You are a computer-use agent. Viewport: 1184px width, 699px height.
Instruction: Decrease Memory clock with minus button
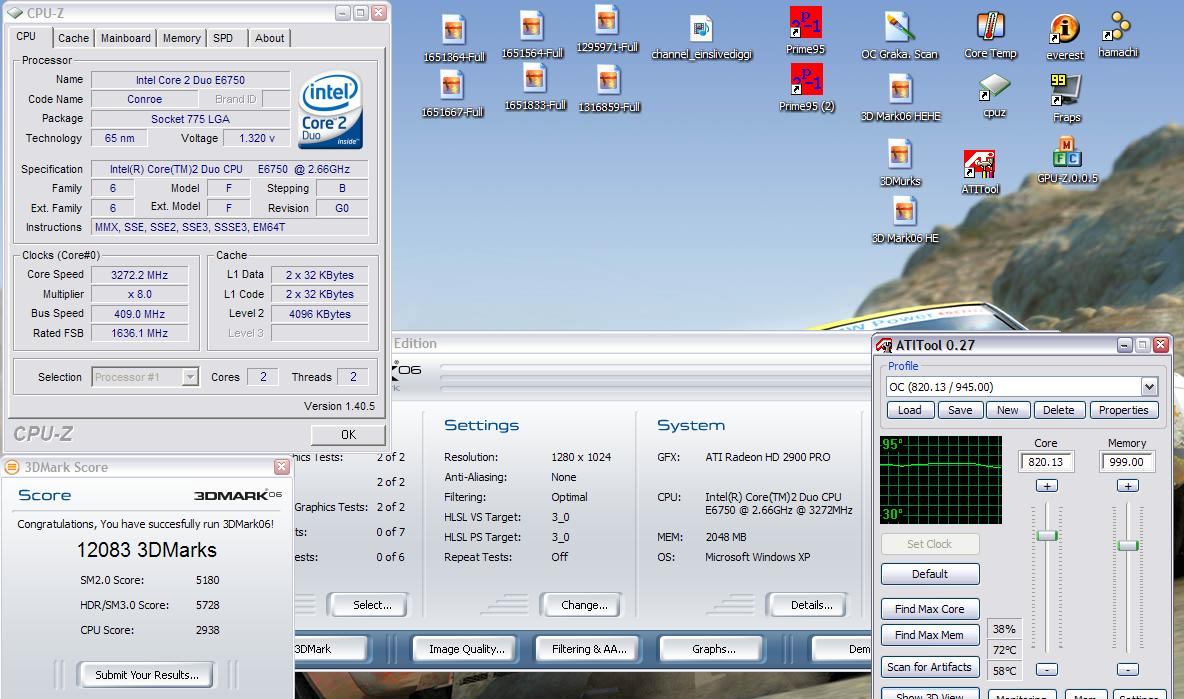tap(1127, 670)
